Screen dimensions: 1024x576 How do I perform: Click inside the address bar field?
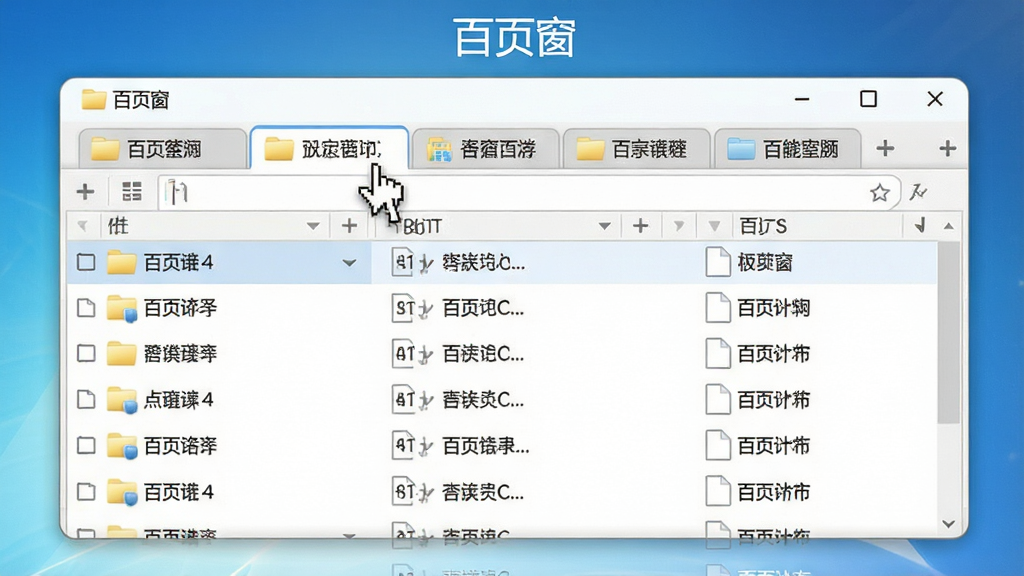click(529, 193)
